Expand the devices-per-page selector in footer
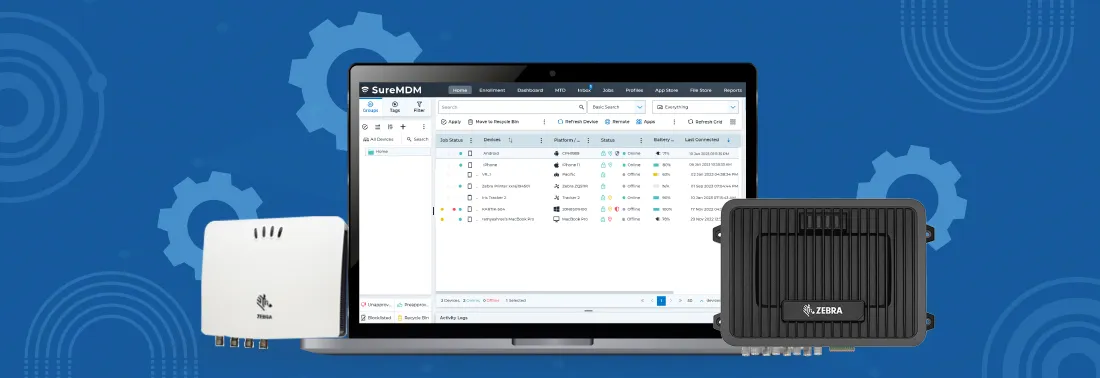The width and height of the screenshot is (1100, 378). tap(702, 300)
